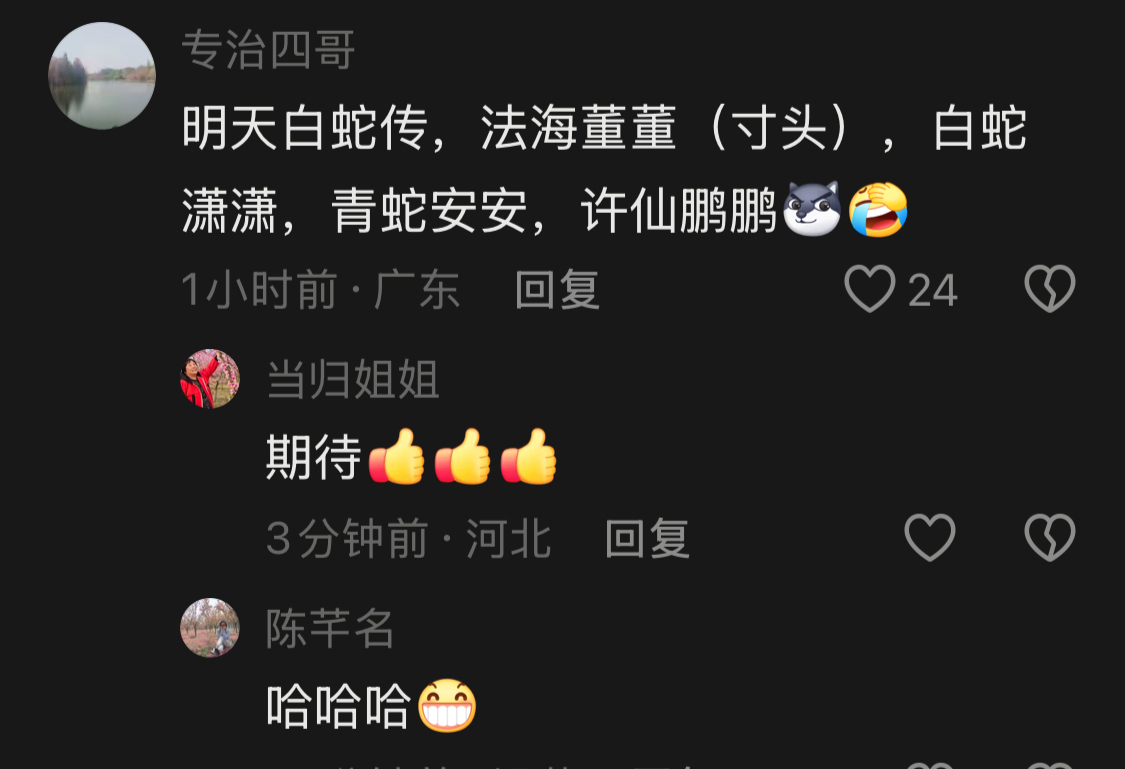Tap the first thumbs-up emoji after 期待

click(397, 456)
